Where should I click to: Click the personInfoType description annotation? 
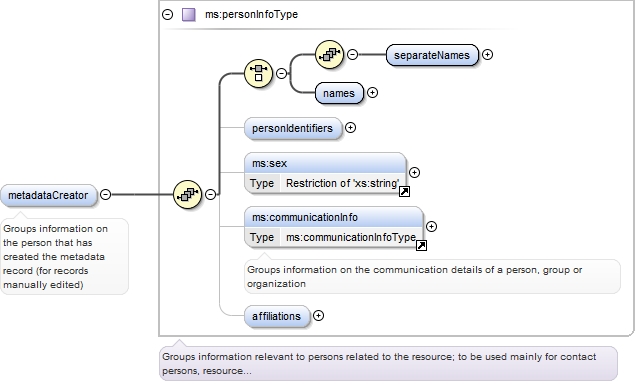(x=379, y=364)
